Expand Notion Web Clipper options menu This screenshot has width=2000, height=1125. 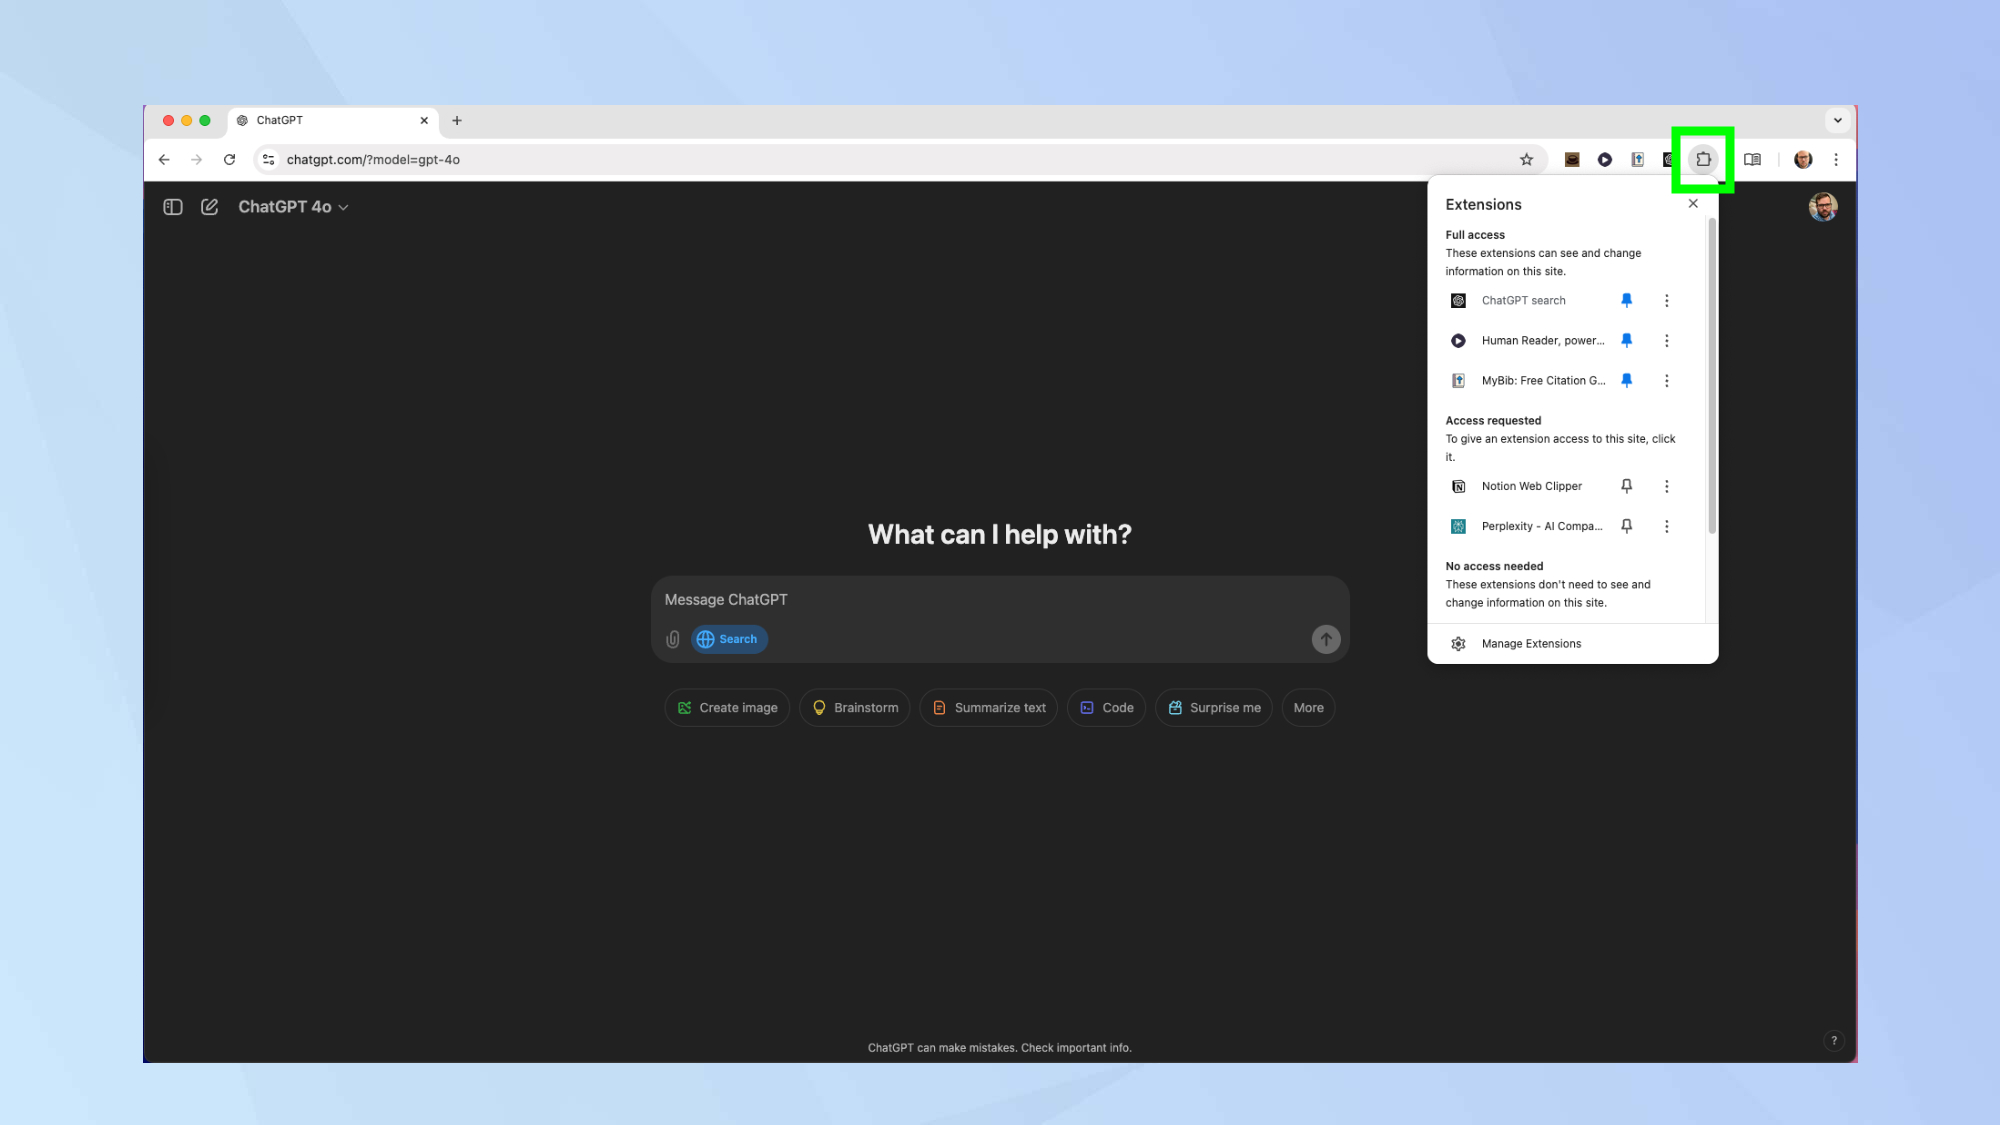tap(1666, 486)
